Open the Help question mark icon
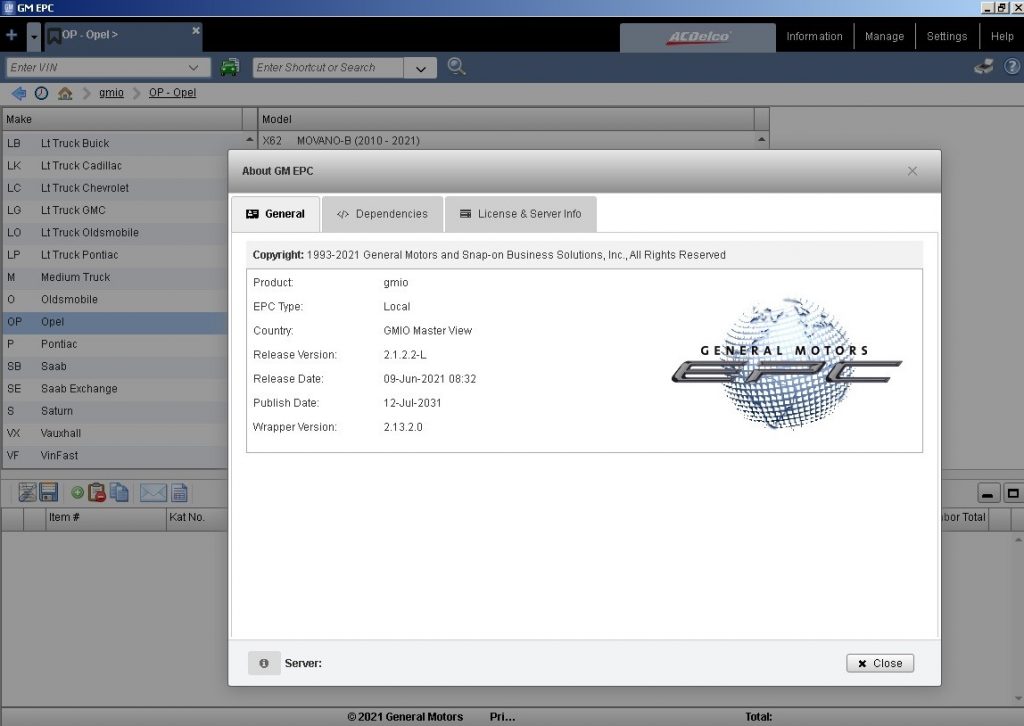This screenshot has width=1024, height=726. coord(1010,68)
